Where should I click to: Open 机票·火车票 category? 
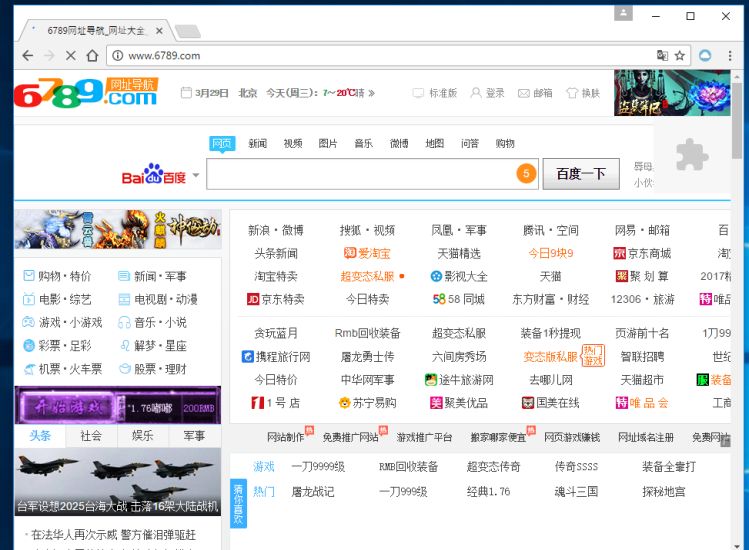[63, 369]
